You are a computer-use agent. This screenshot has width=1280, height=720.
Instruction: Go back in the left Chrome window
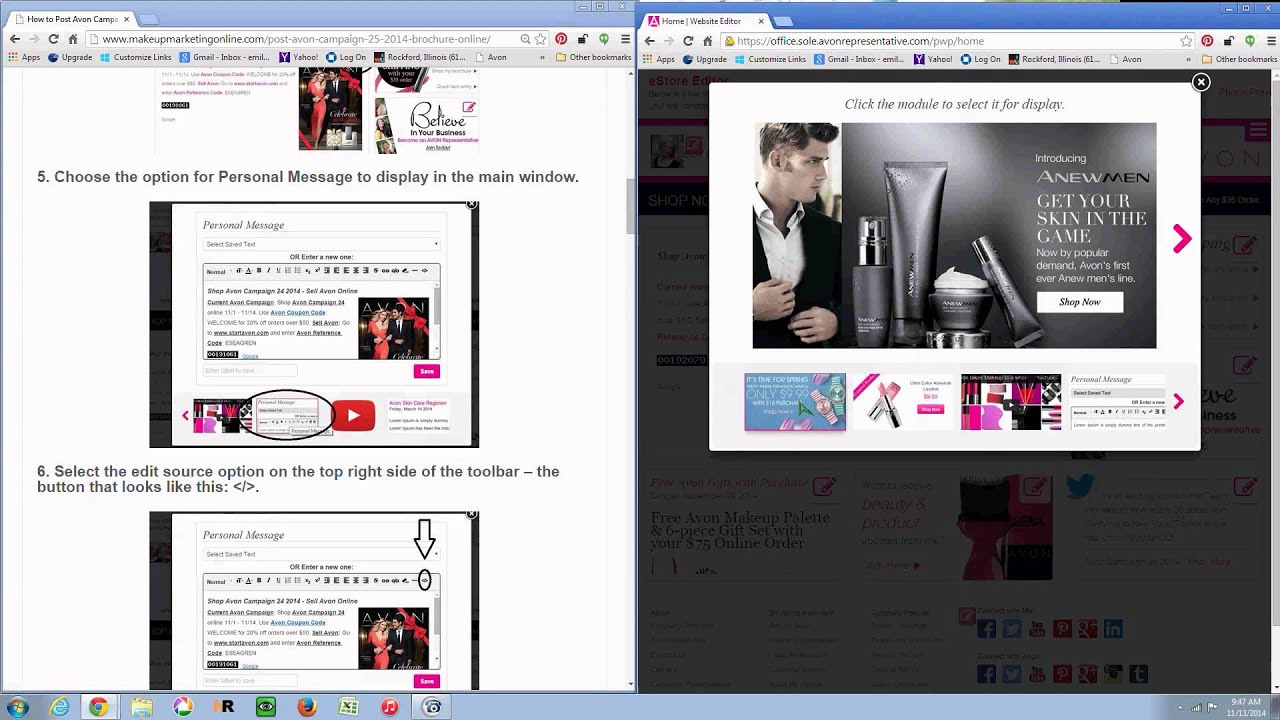(x=14, y=39)
